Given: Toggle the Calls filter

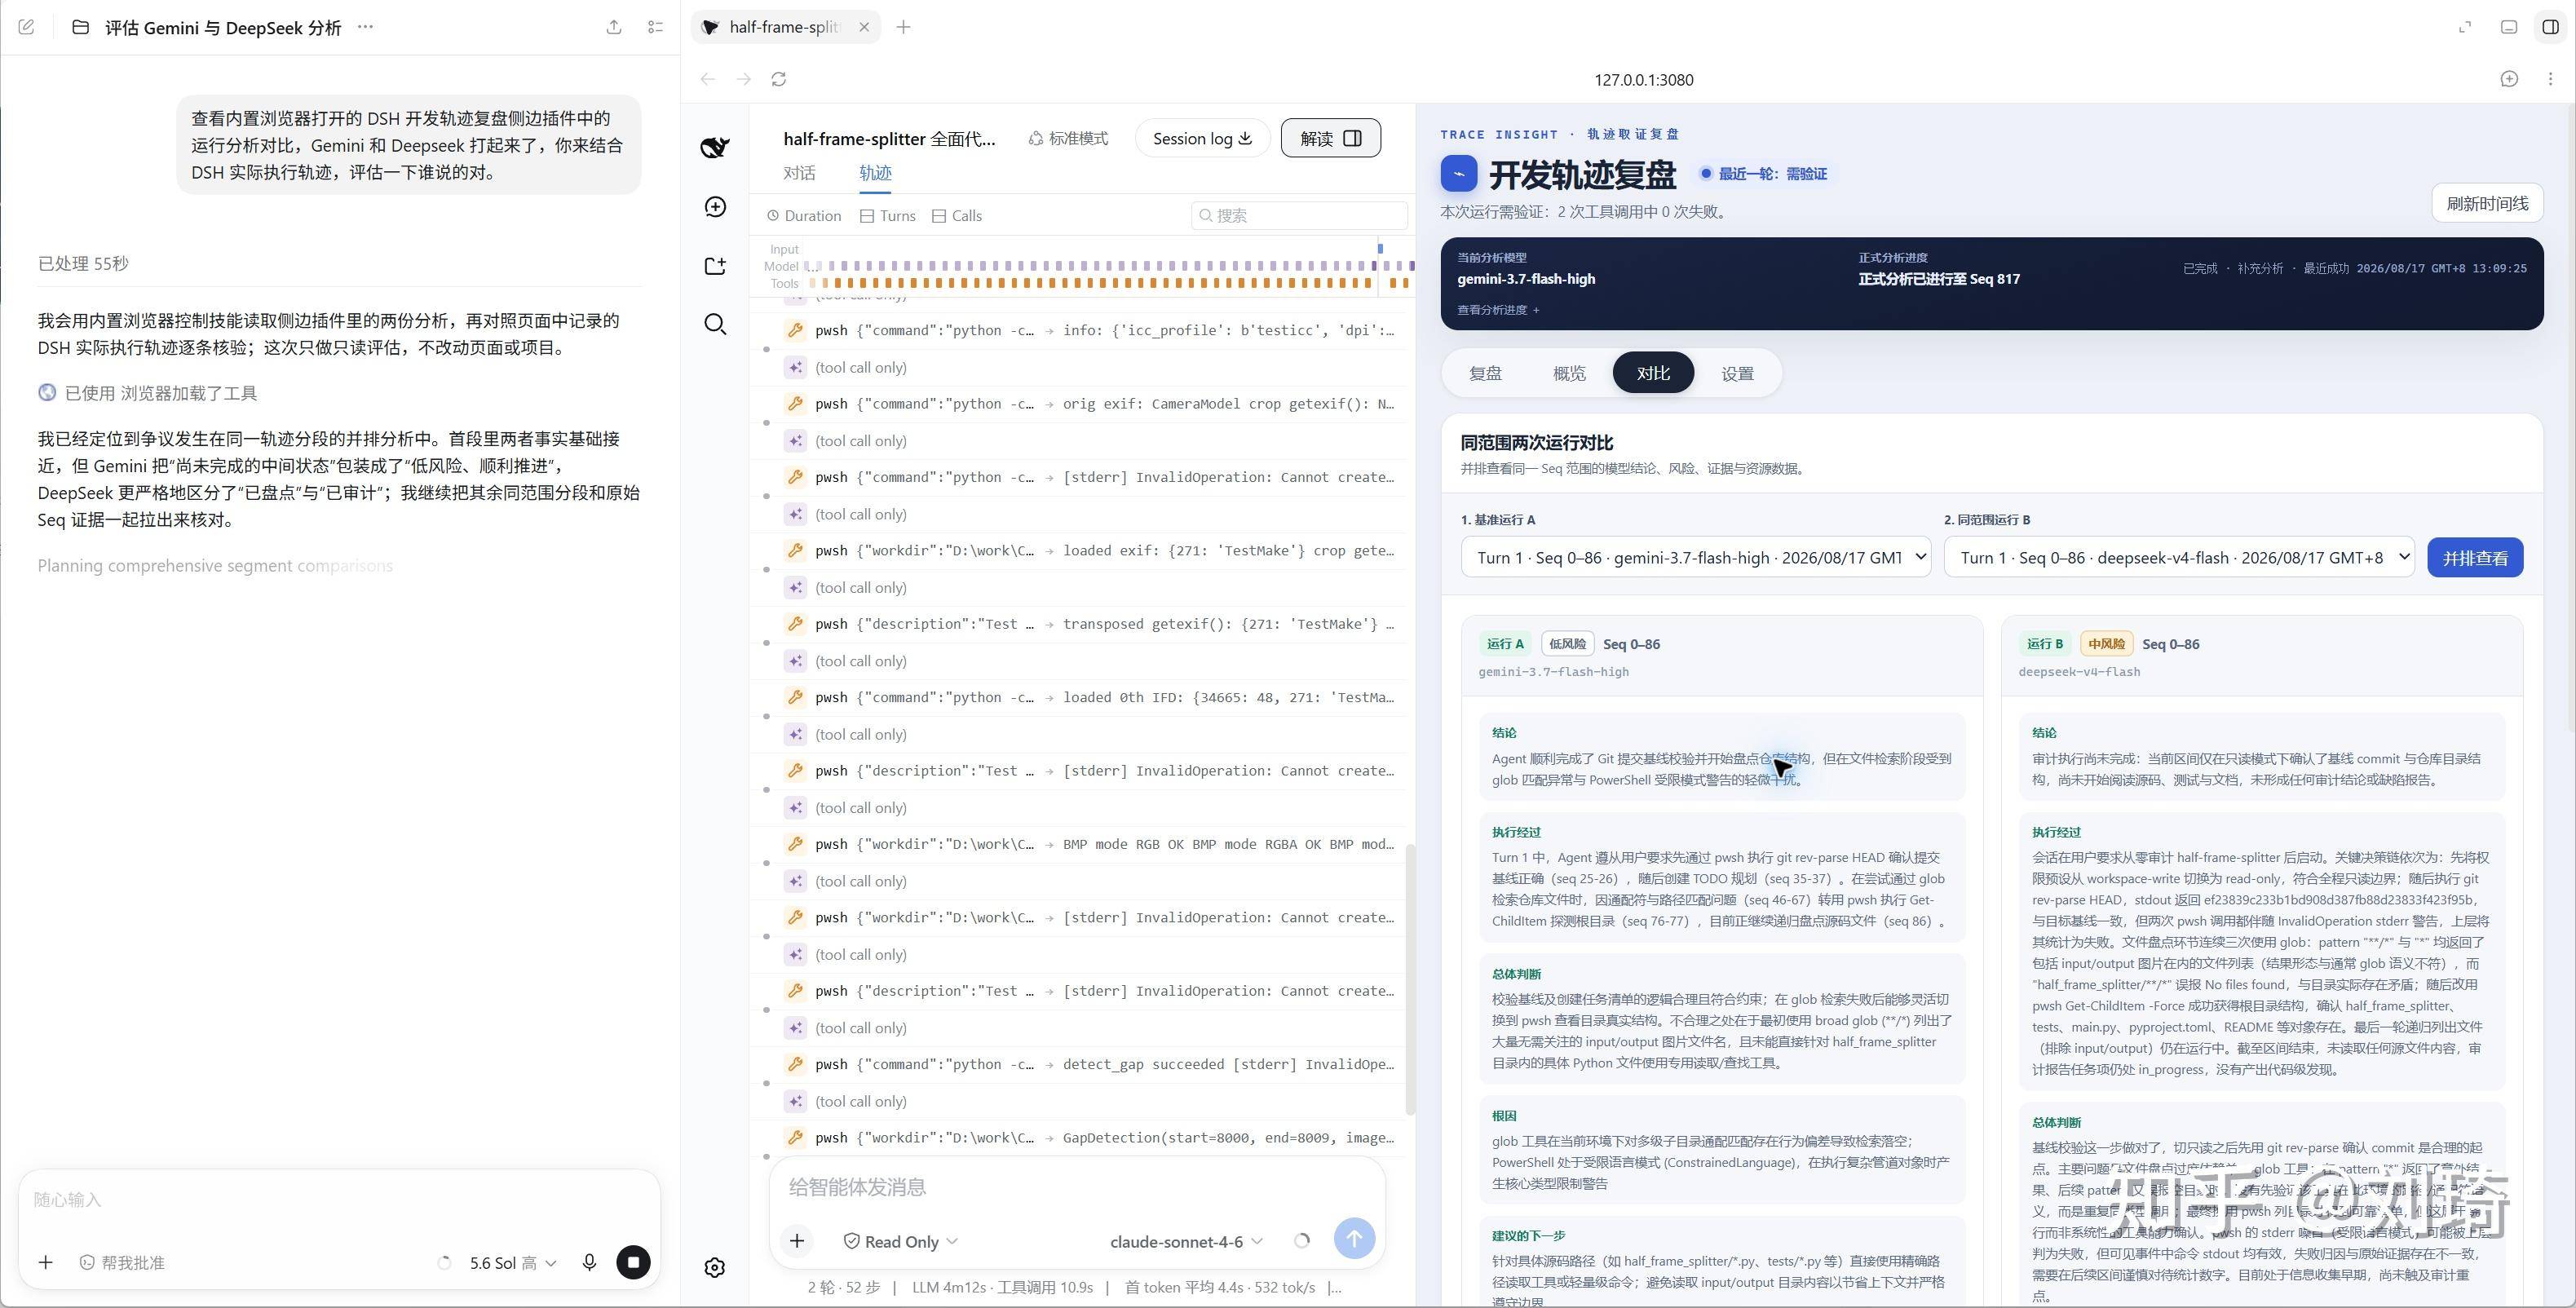Looking at the screenshot, I should [x=957, y=216].
